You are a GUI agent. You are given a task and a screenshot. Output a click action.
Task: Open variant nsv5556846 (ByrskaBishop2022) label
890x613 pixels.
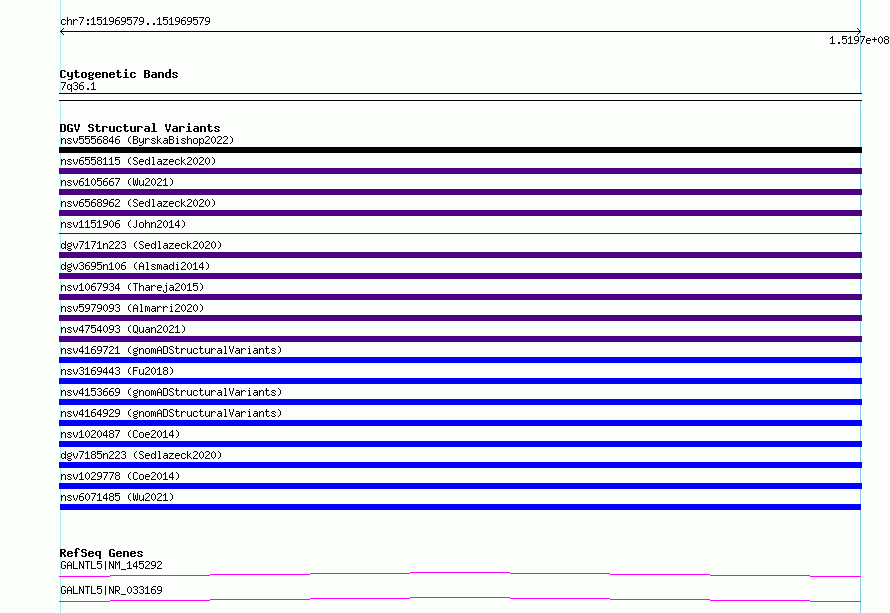[x=147, y=140]
